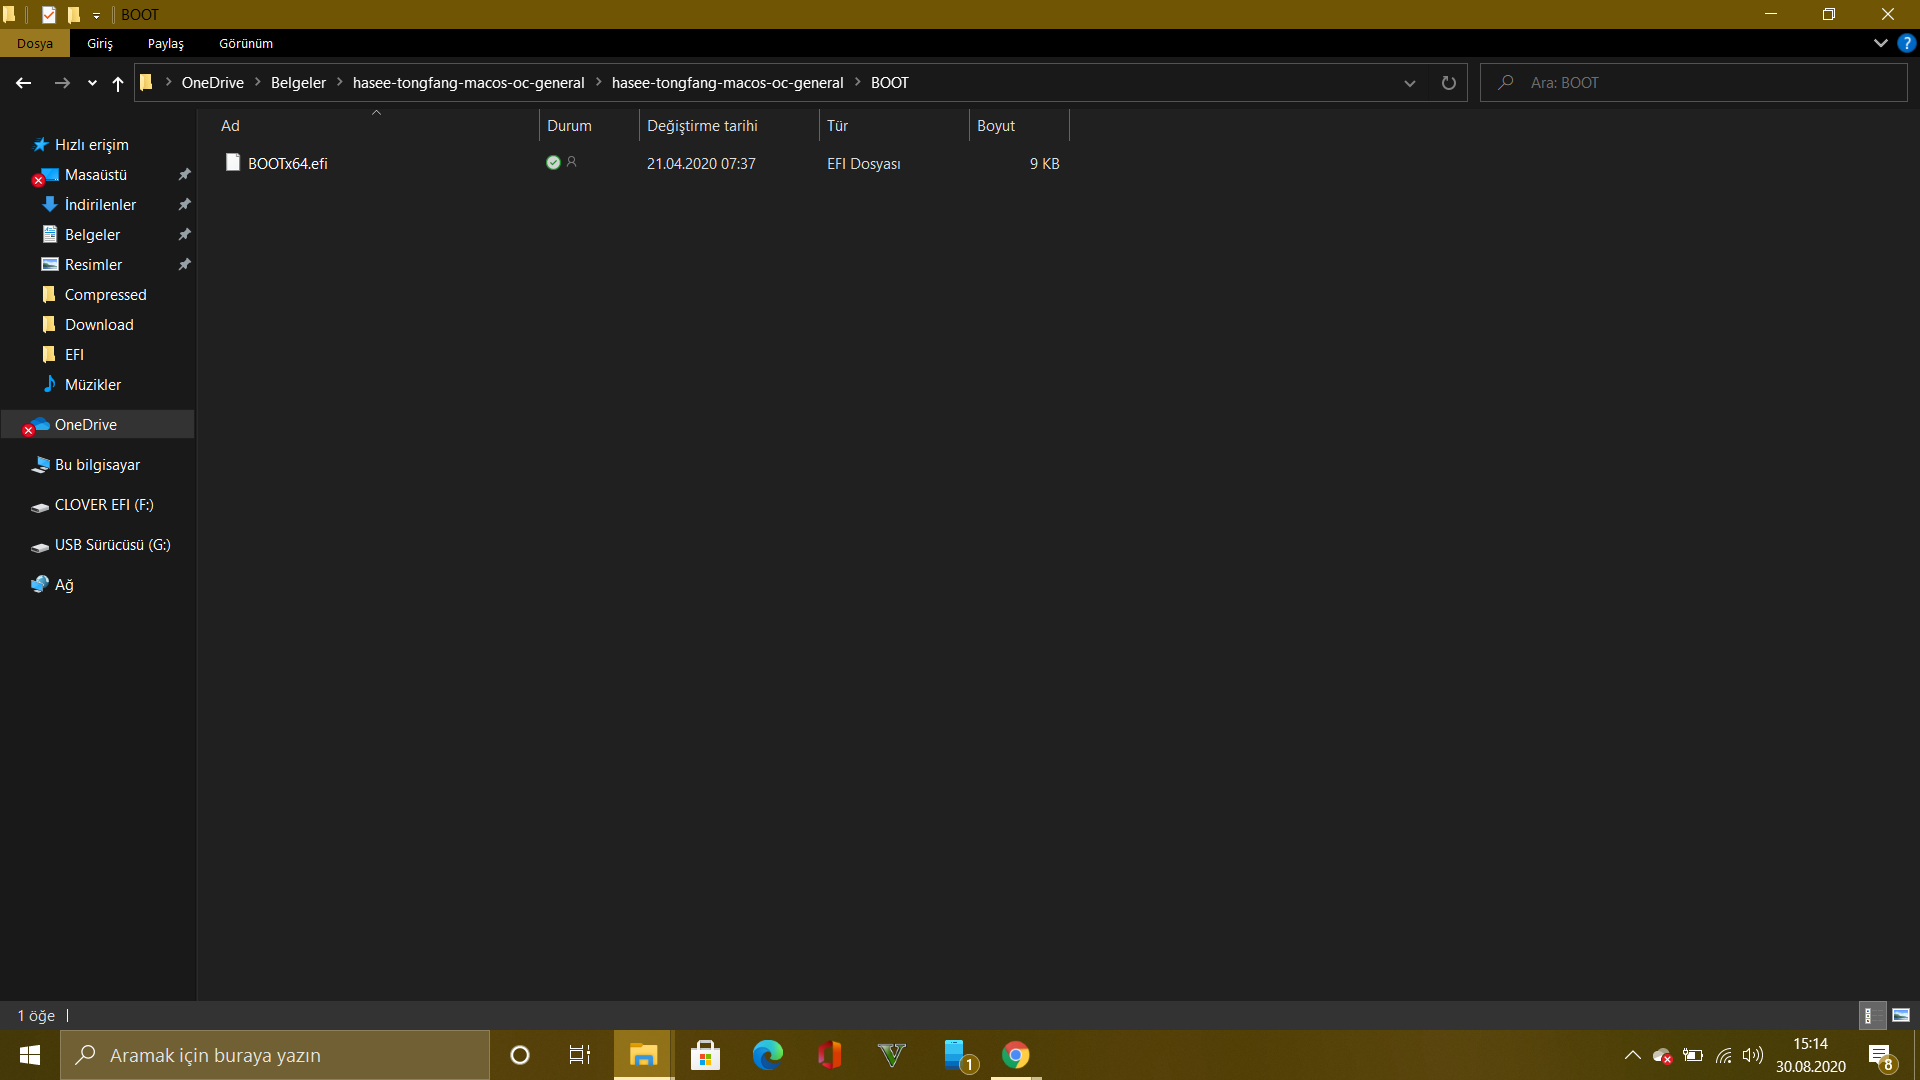Click the Up directory arrow

pos(118,83)
